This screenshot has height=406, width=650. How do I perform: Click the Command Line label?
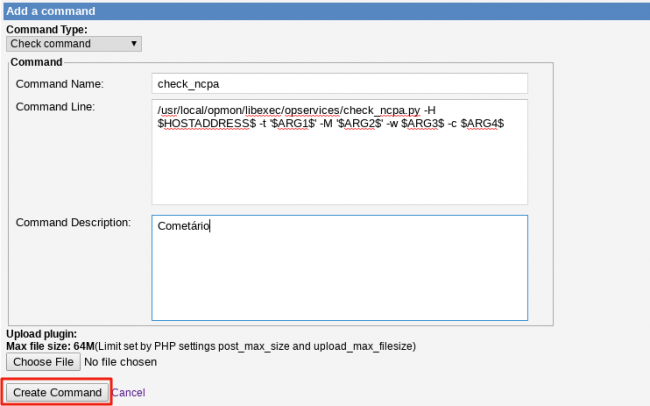(x=54, y=107)
